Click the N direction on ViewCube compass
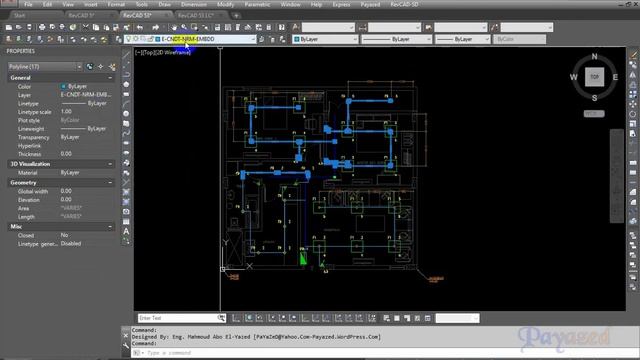 tap(594, 56)
